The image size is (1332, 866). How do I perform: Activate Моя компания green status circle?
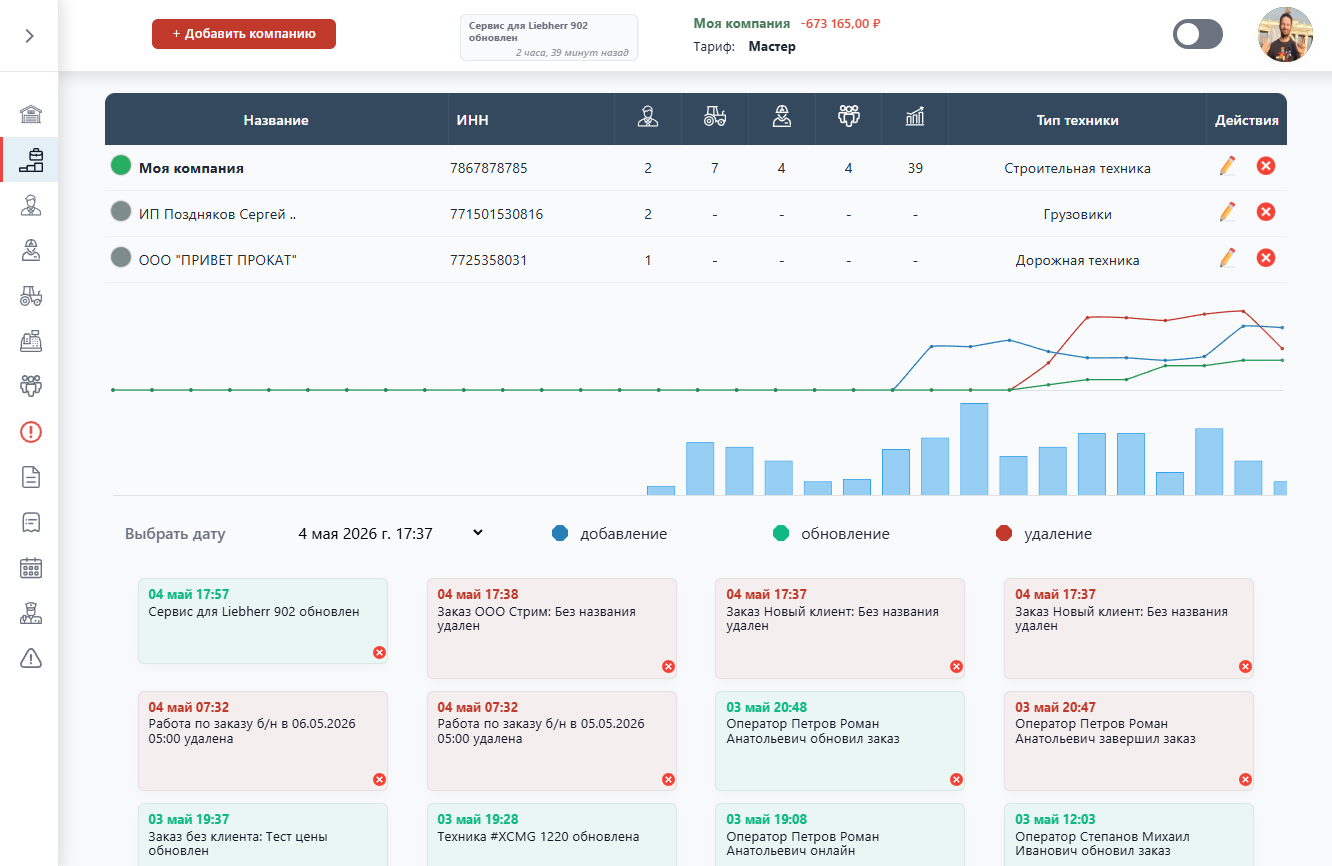pyautogui.click(x=121, y=166)
